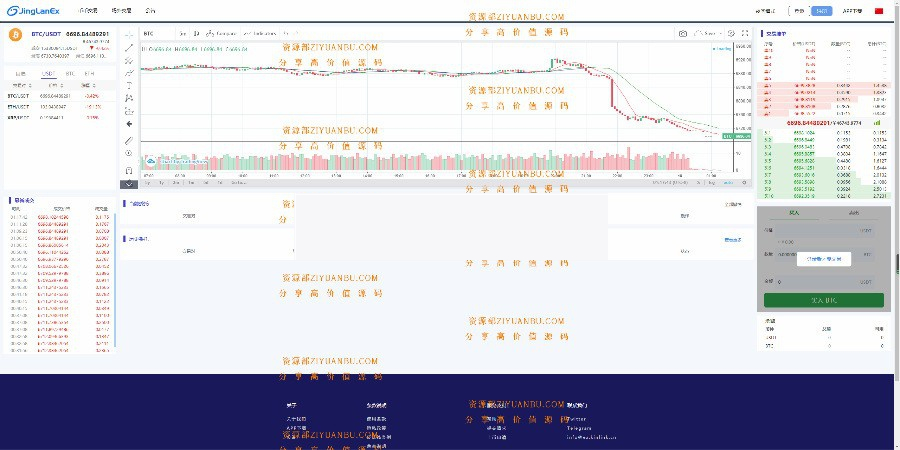The width and height of the screenshot is (900, 450).
Task: Collapse drawing toolbar with chevron
Action: coord(129,183)
